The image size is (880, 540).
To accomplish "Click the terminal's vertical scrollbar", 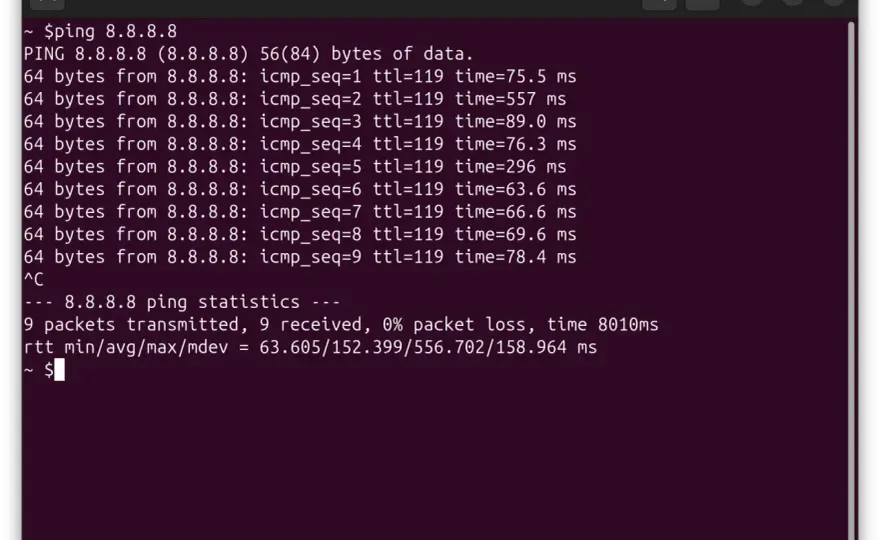I will coord(852,281).
